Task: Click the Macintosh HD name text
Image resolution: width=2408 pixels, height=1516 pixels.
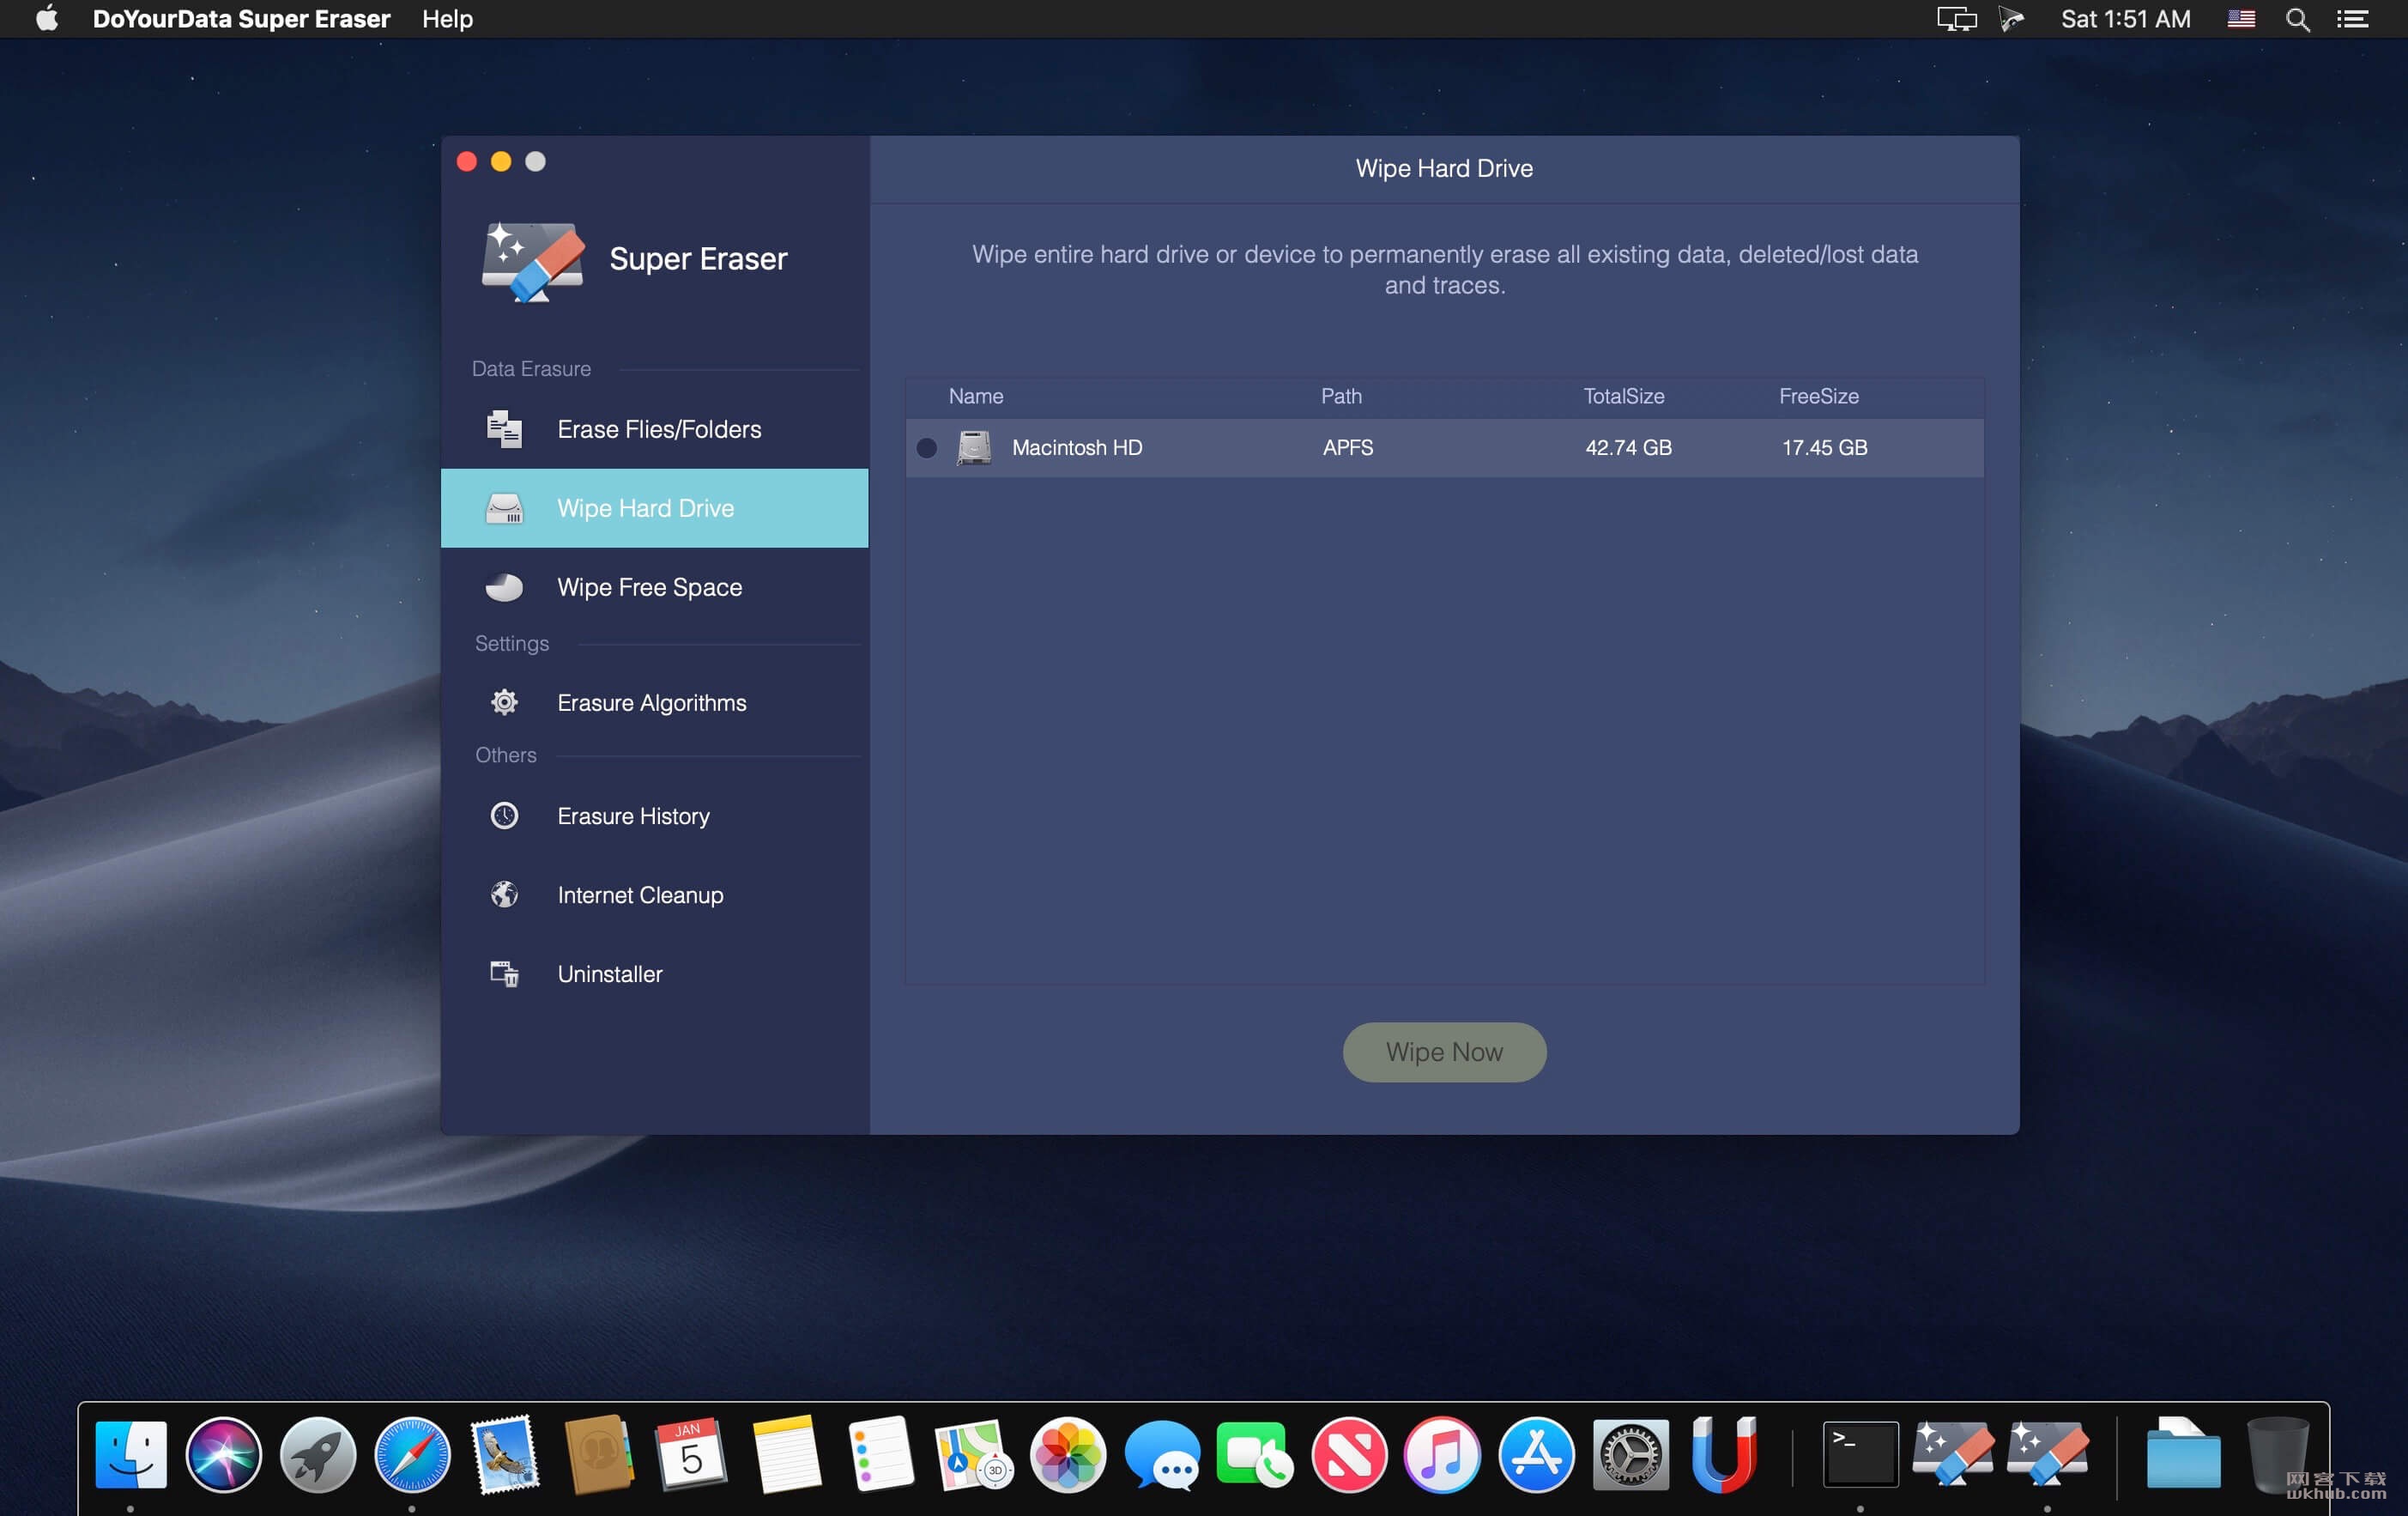Action: click(1077, 448)
